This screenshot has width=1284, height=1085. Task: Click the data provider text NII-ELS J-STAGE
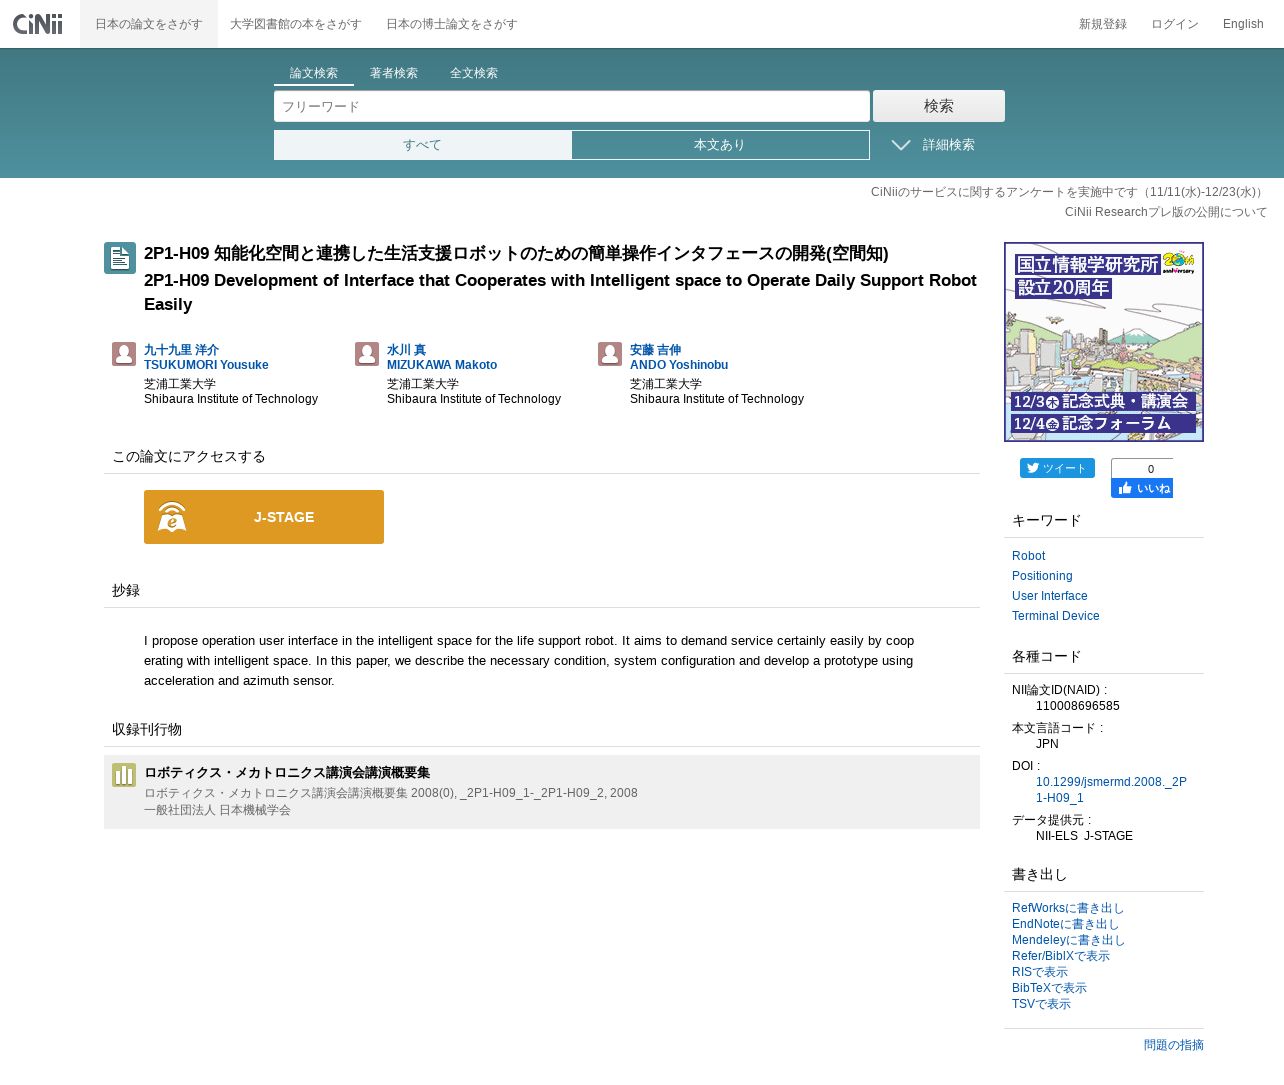(x=1084, y=836)
